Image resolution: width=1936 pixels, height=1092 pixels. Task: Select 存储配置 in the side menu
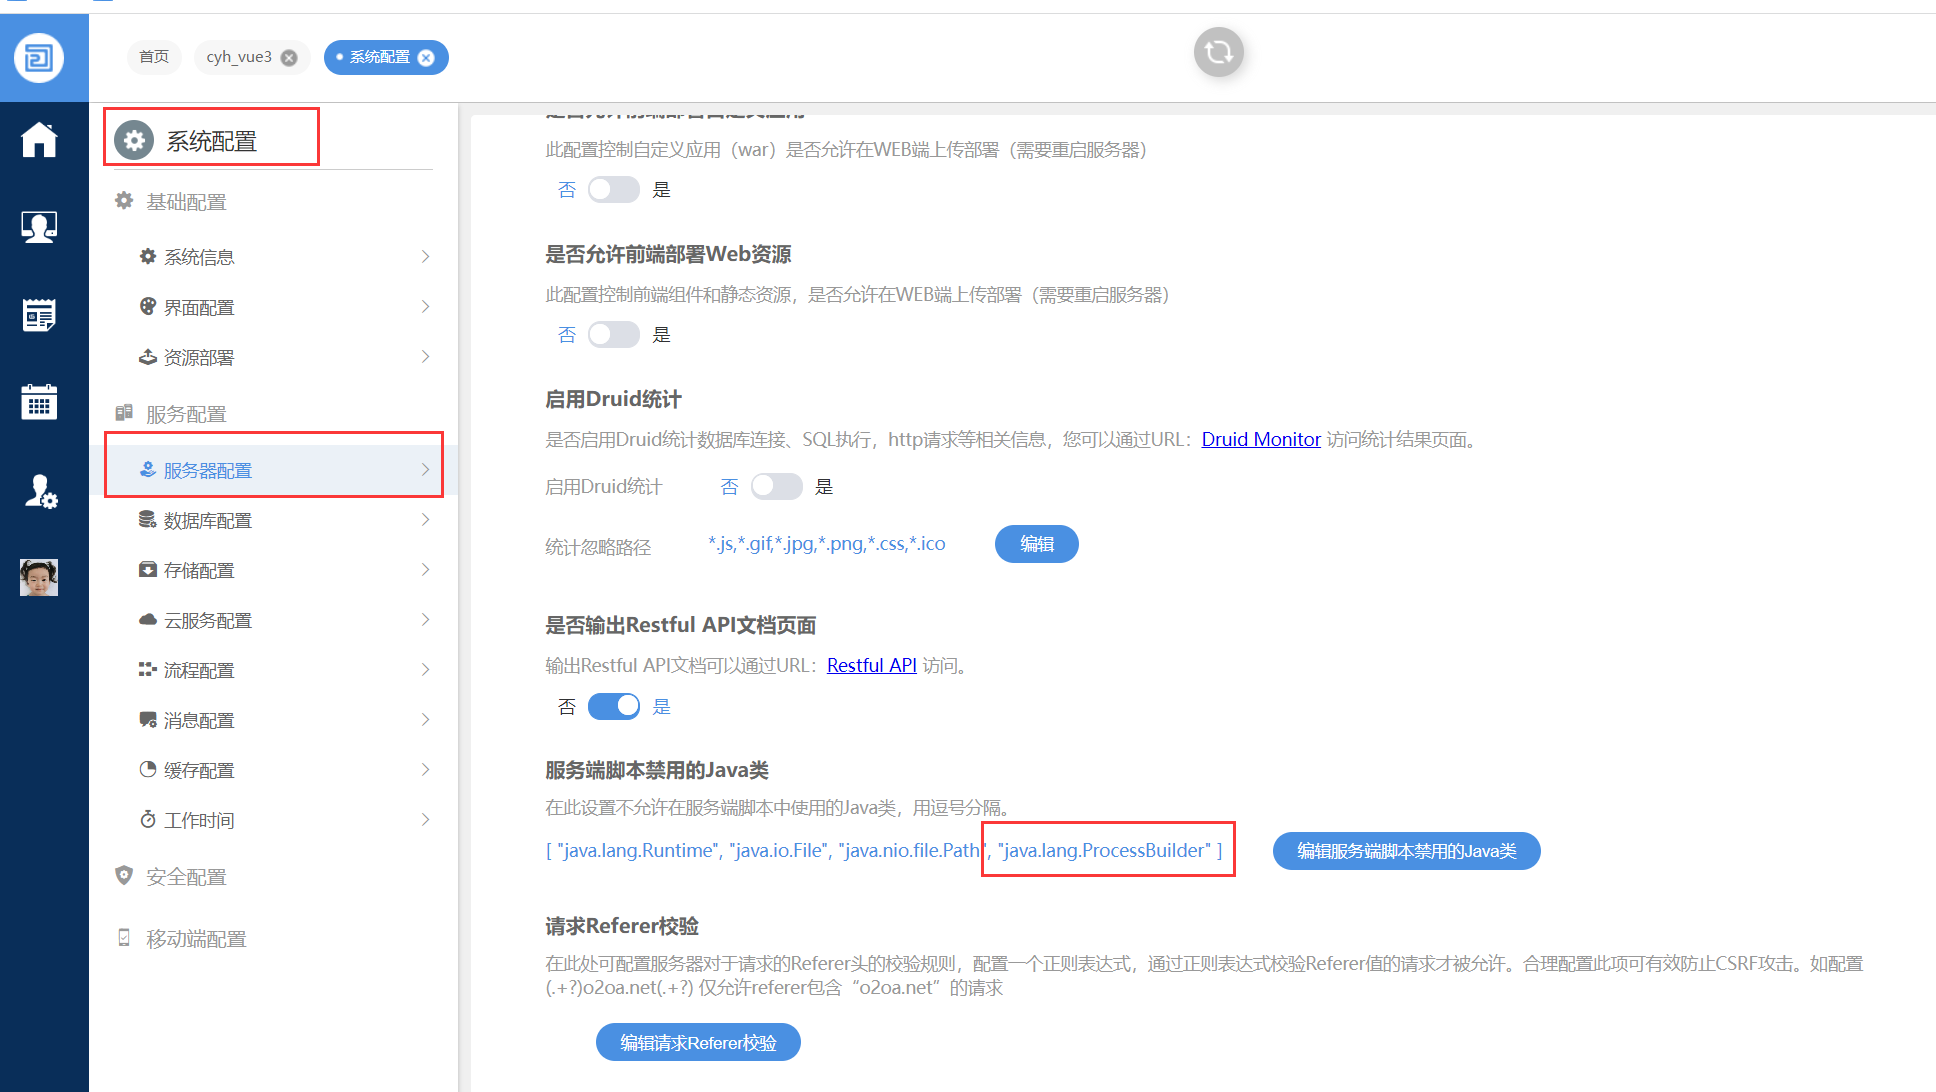click(x=200, y=570)
